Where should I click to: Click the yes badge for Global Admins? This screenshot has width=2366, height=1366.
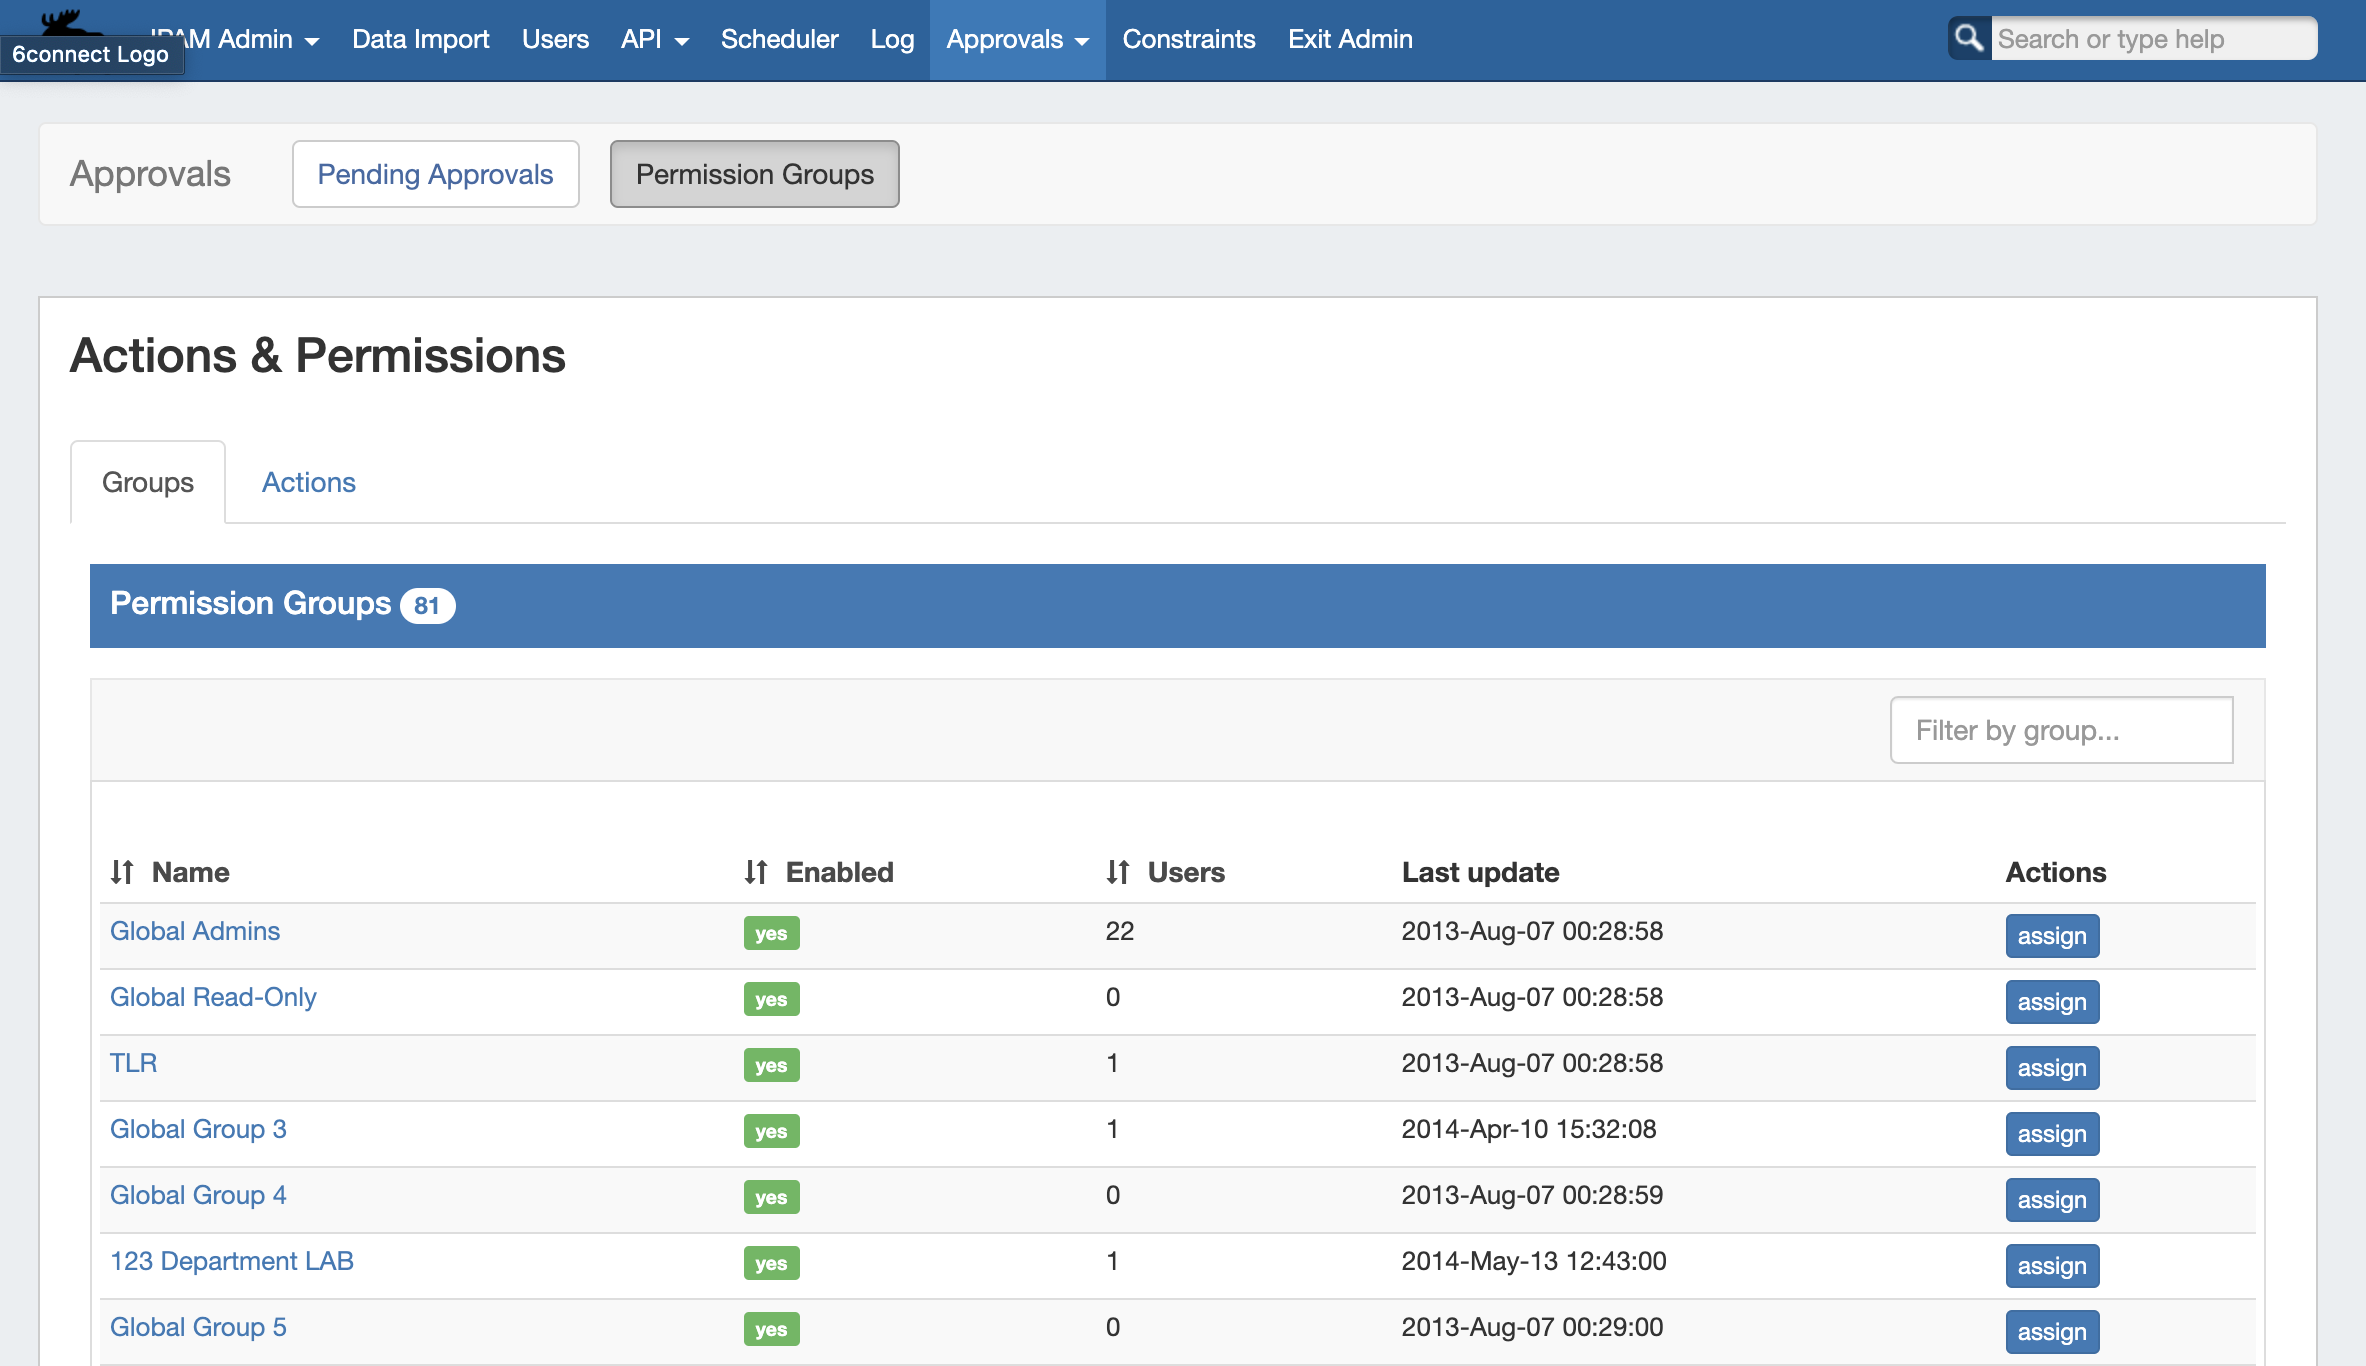point(771,933)
